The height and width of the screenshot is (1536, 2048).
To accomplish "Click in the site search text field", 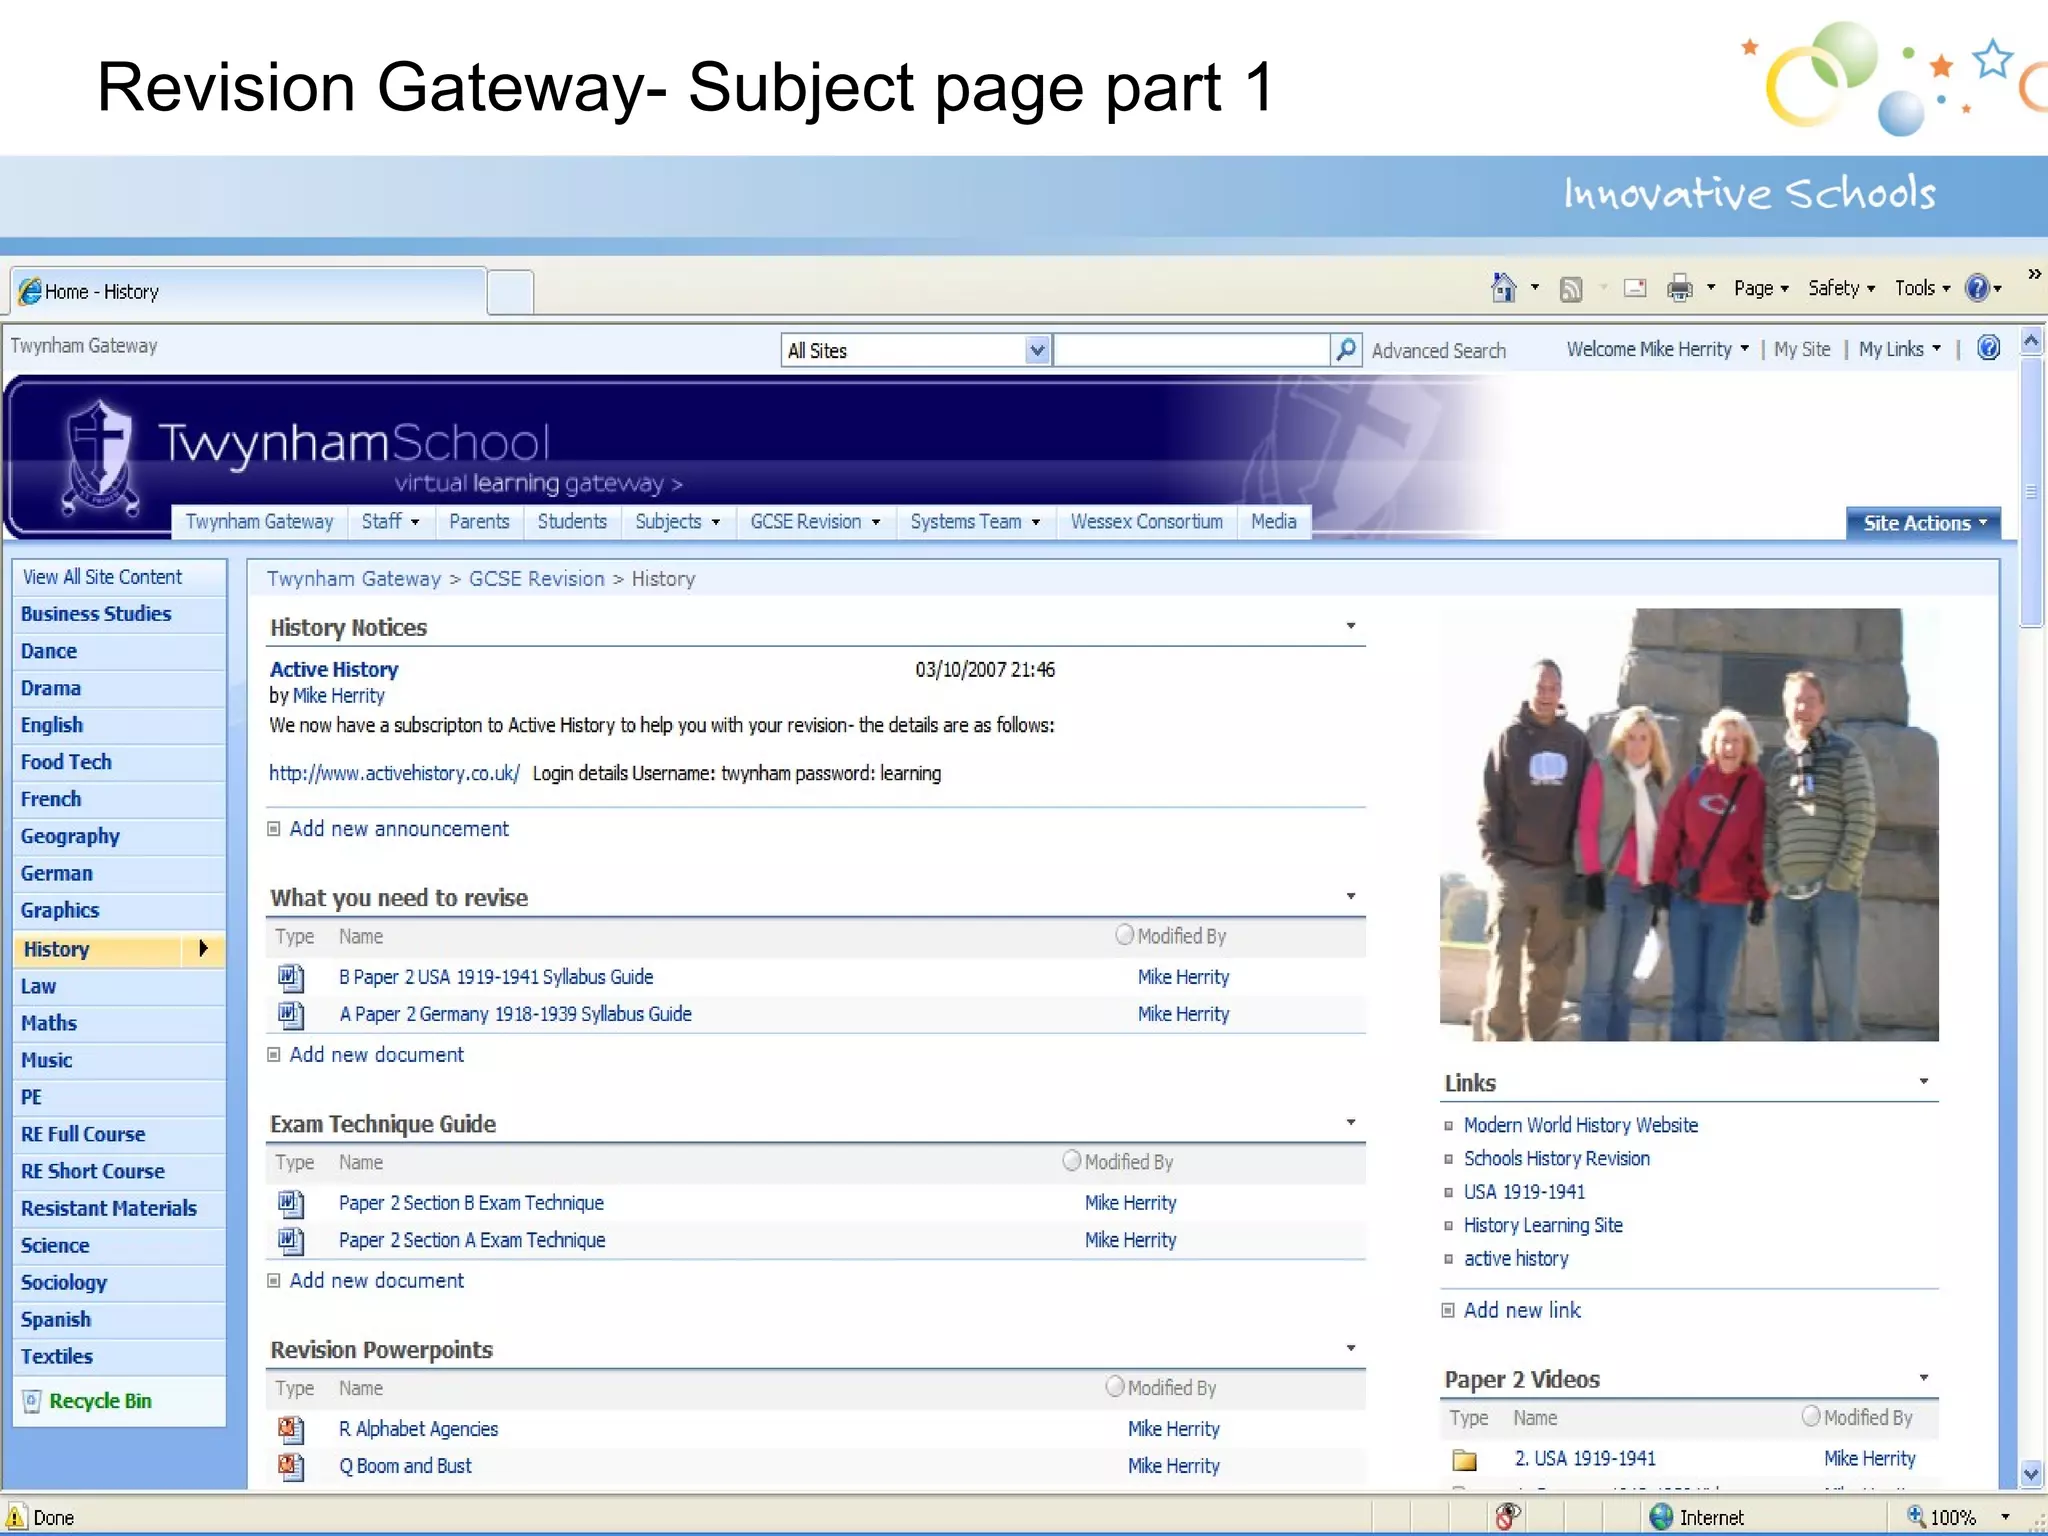I will tap(1191, 350).
